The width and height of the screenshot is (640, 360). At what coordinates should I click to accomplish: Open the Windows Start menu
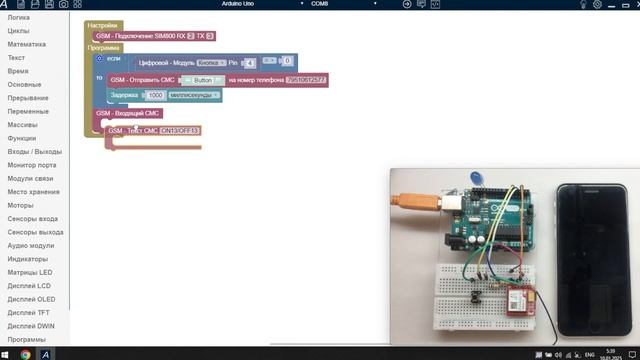pos(5,354)
